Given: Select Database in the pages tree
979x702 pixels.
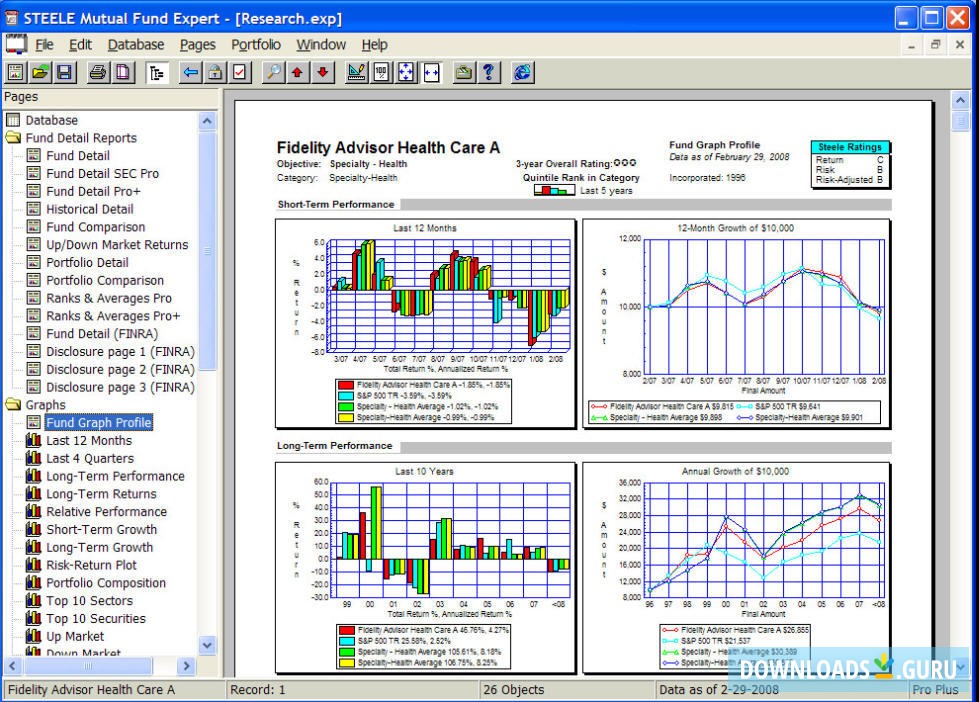Looking at the screenshot, I should [x=51, y=120].
